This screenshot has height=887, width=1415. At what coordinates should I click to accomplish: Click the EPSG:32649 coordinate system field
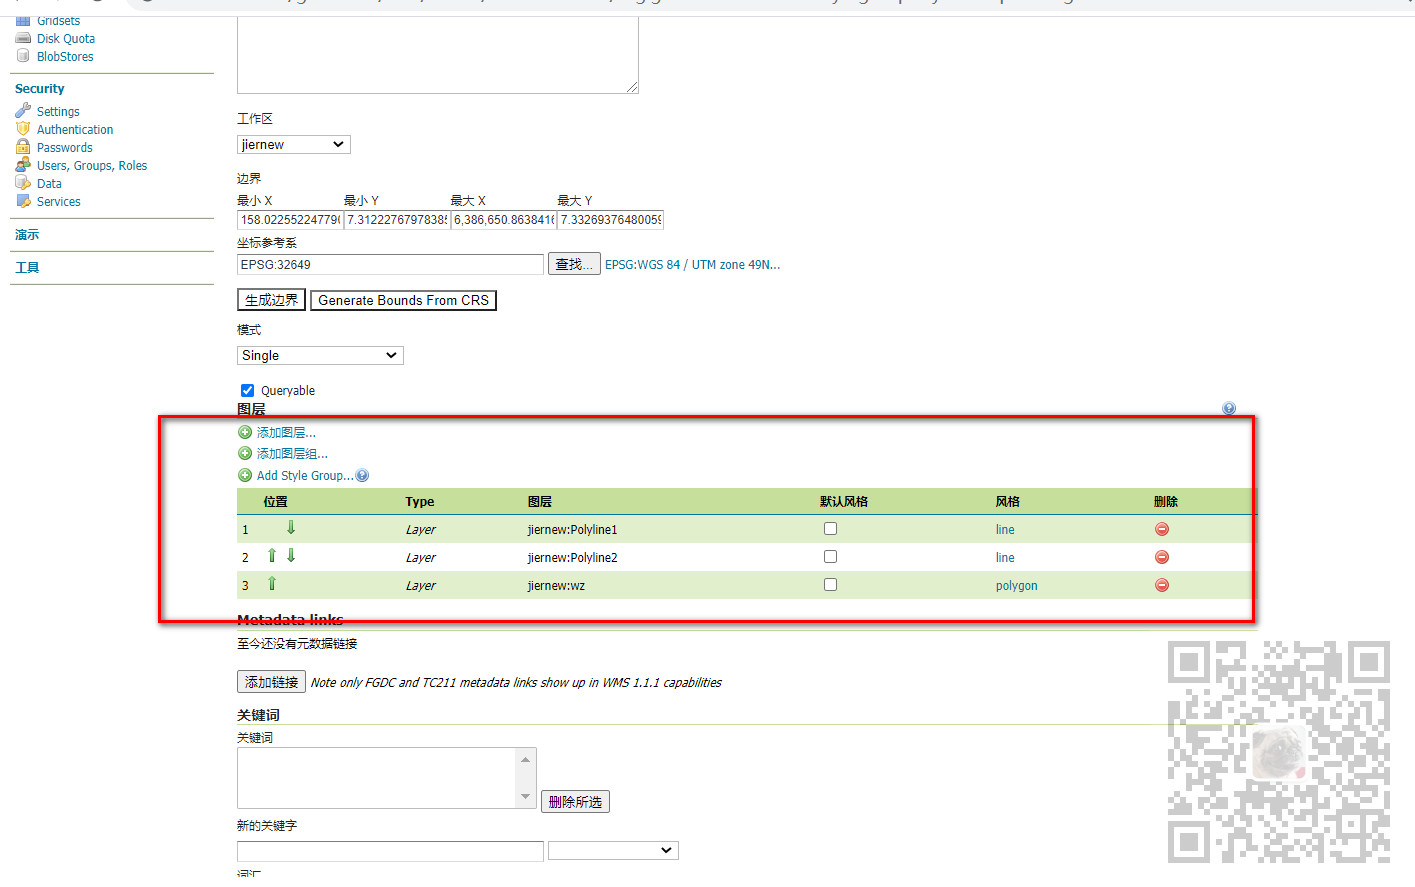390,265
